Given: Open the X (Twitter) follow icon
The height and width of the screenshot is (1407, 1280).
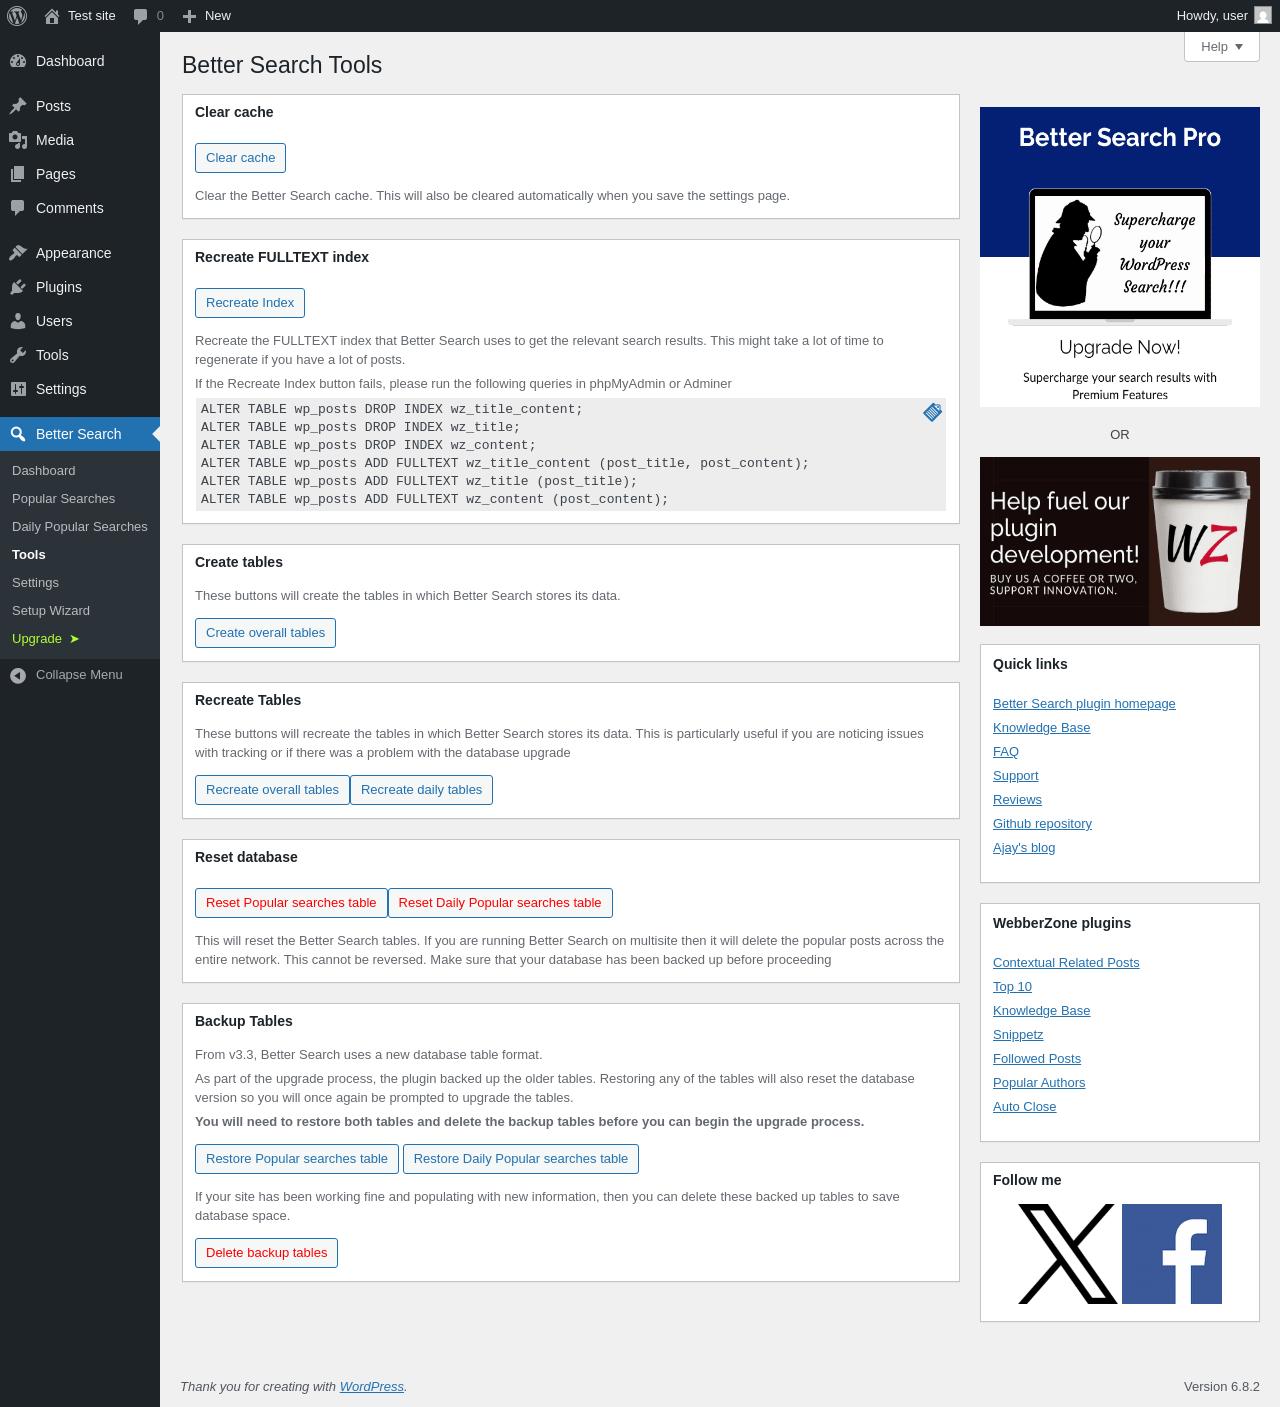Looking at the screenshot, I should point(1067,1254).
